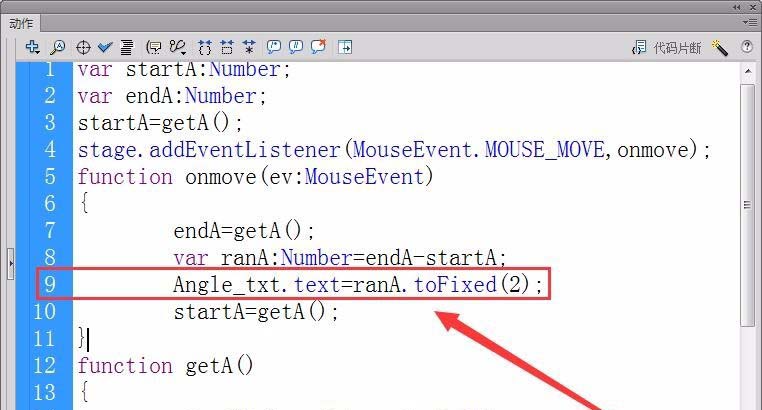Toggle the actions toolbox show/hide icon
This screenshot has height=410, width=762.
pos(345,47)
